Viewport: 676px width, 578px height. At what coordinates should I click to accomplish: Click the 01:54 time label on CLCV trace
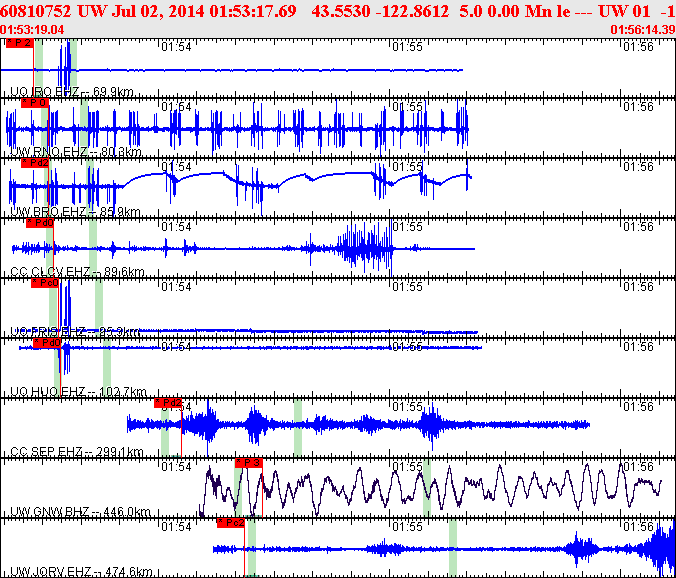point(176,226)
